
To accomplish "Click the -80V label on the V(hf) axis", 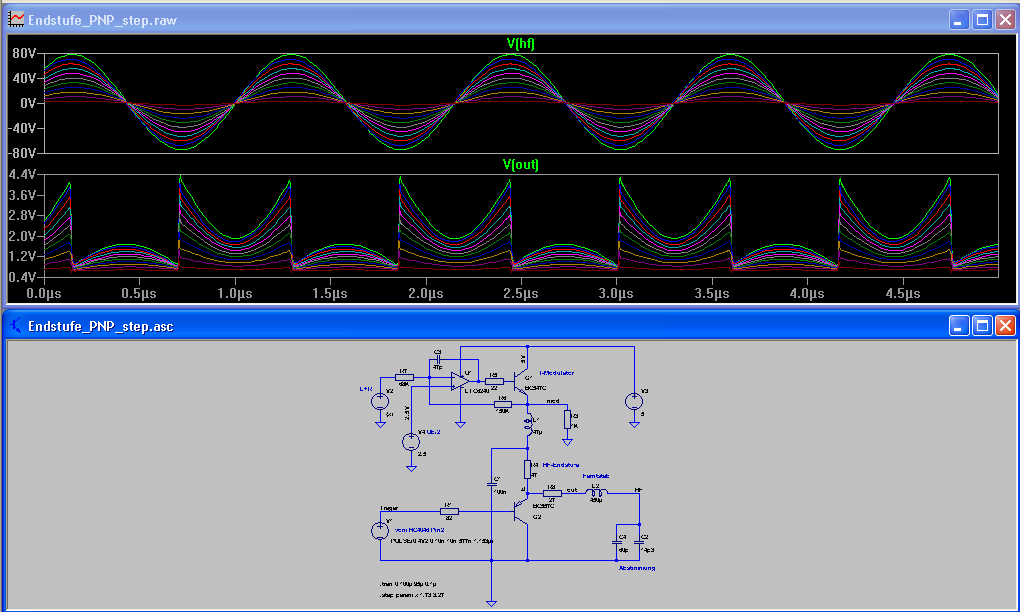I will tap(22, 153).
